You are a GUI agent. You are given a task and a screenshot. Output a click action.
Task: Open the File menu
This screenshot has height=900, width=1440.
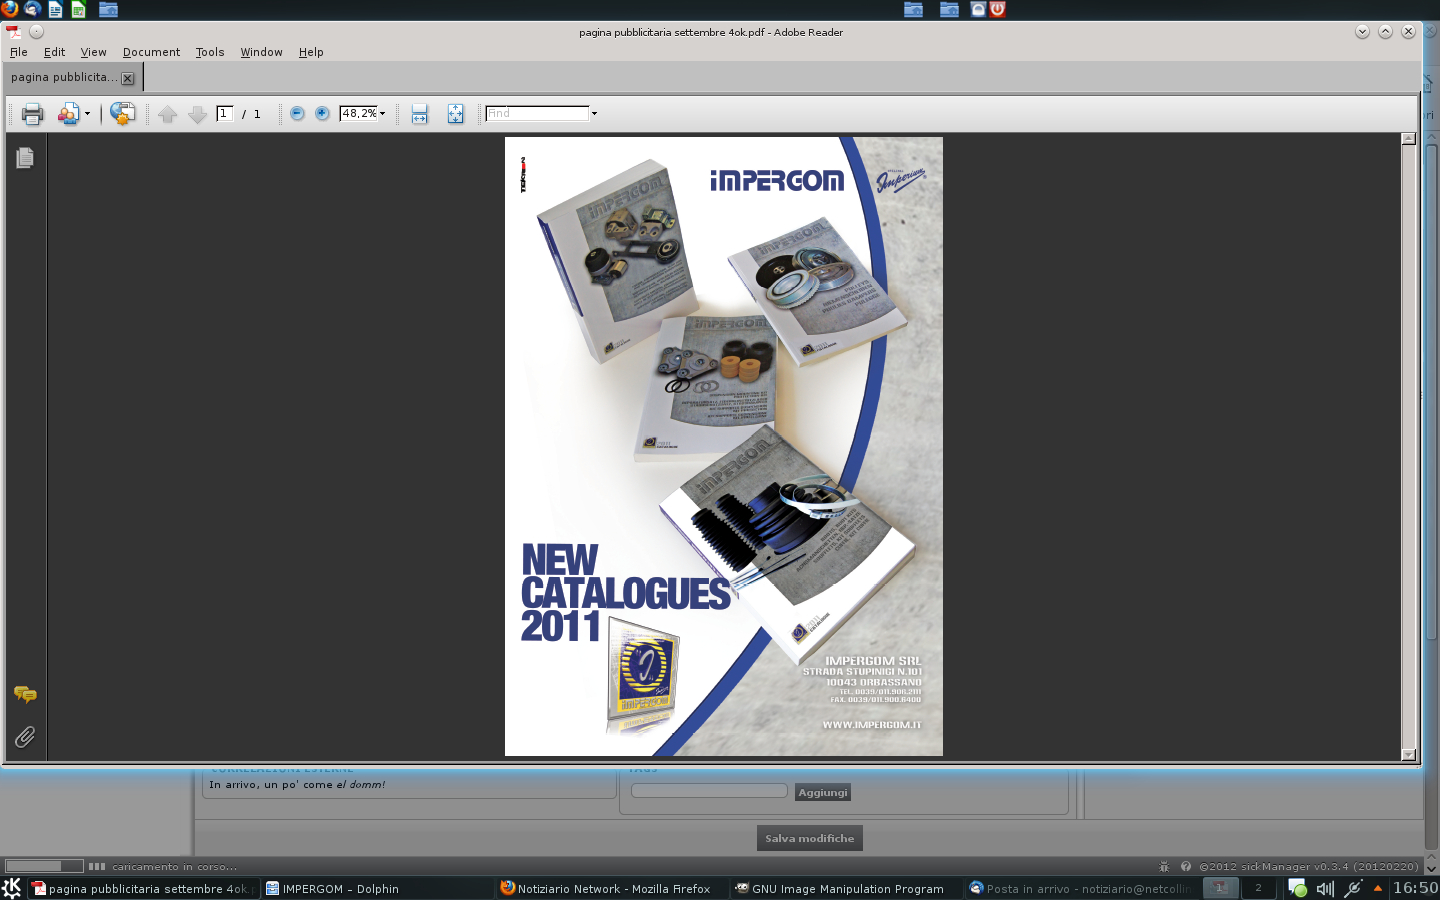(19, 52)
